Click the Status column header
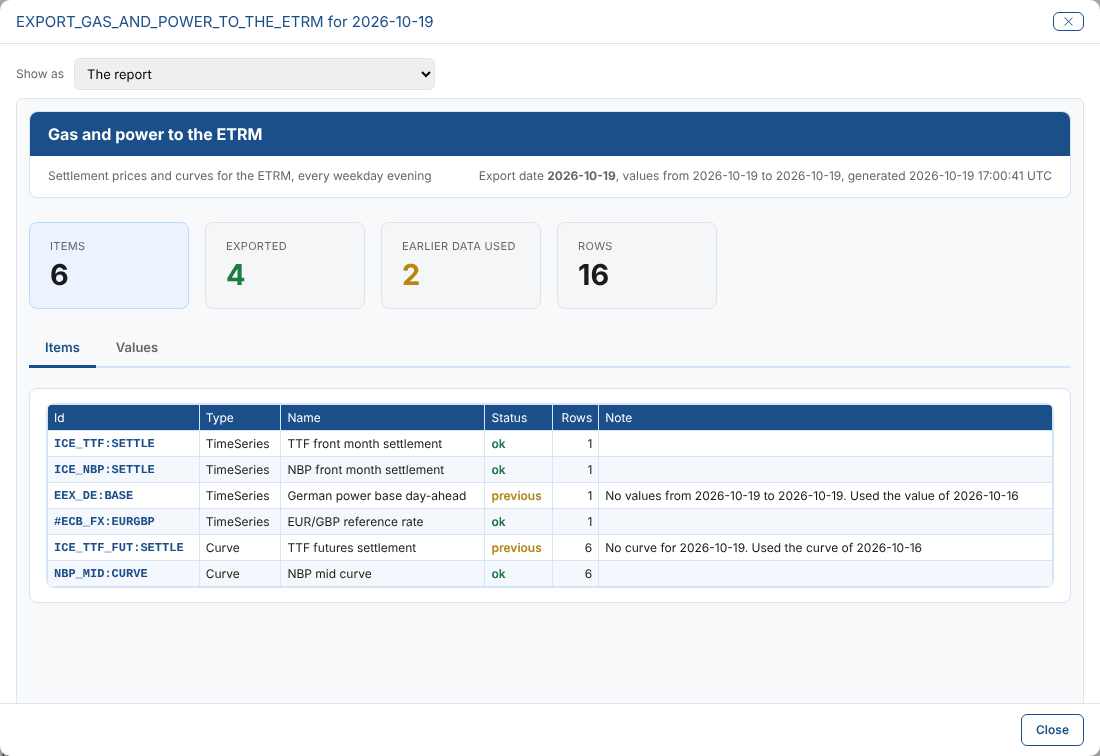The image size is (1100, 756). [518, 418]
